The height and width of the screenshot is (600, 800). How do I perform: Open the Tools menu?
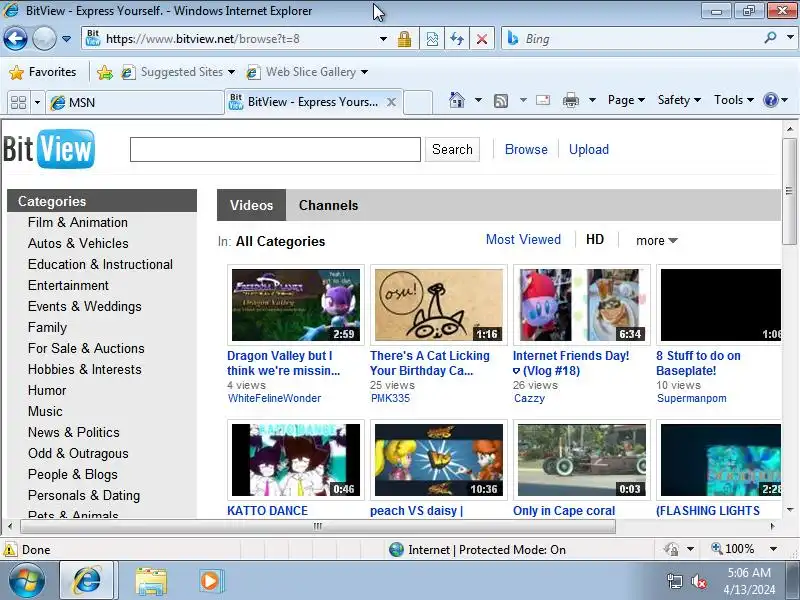coord(734,100)
